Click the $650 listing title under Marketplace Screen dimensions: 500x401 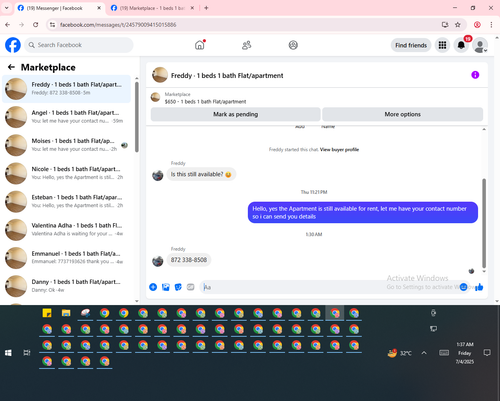pyautogui.click(x=205, y=102)
